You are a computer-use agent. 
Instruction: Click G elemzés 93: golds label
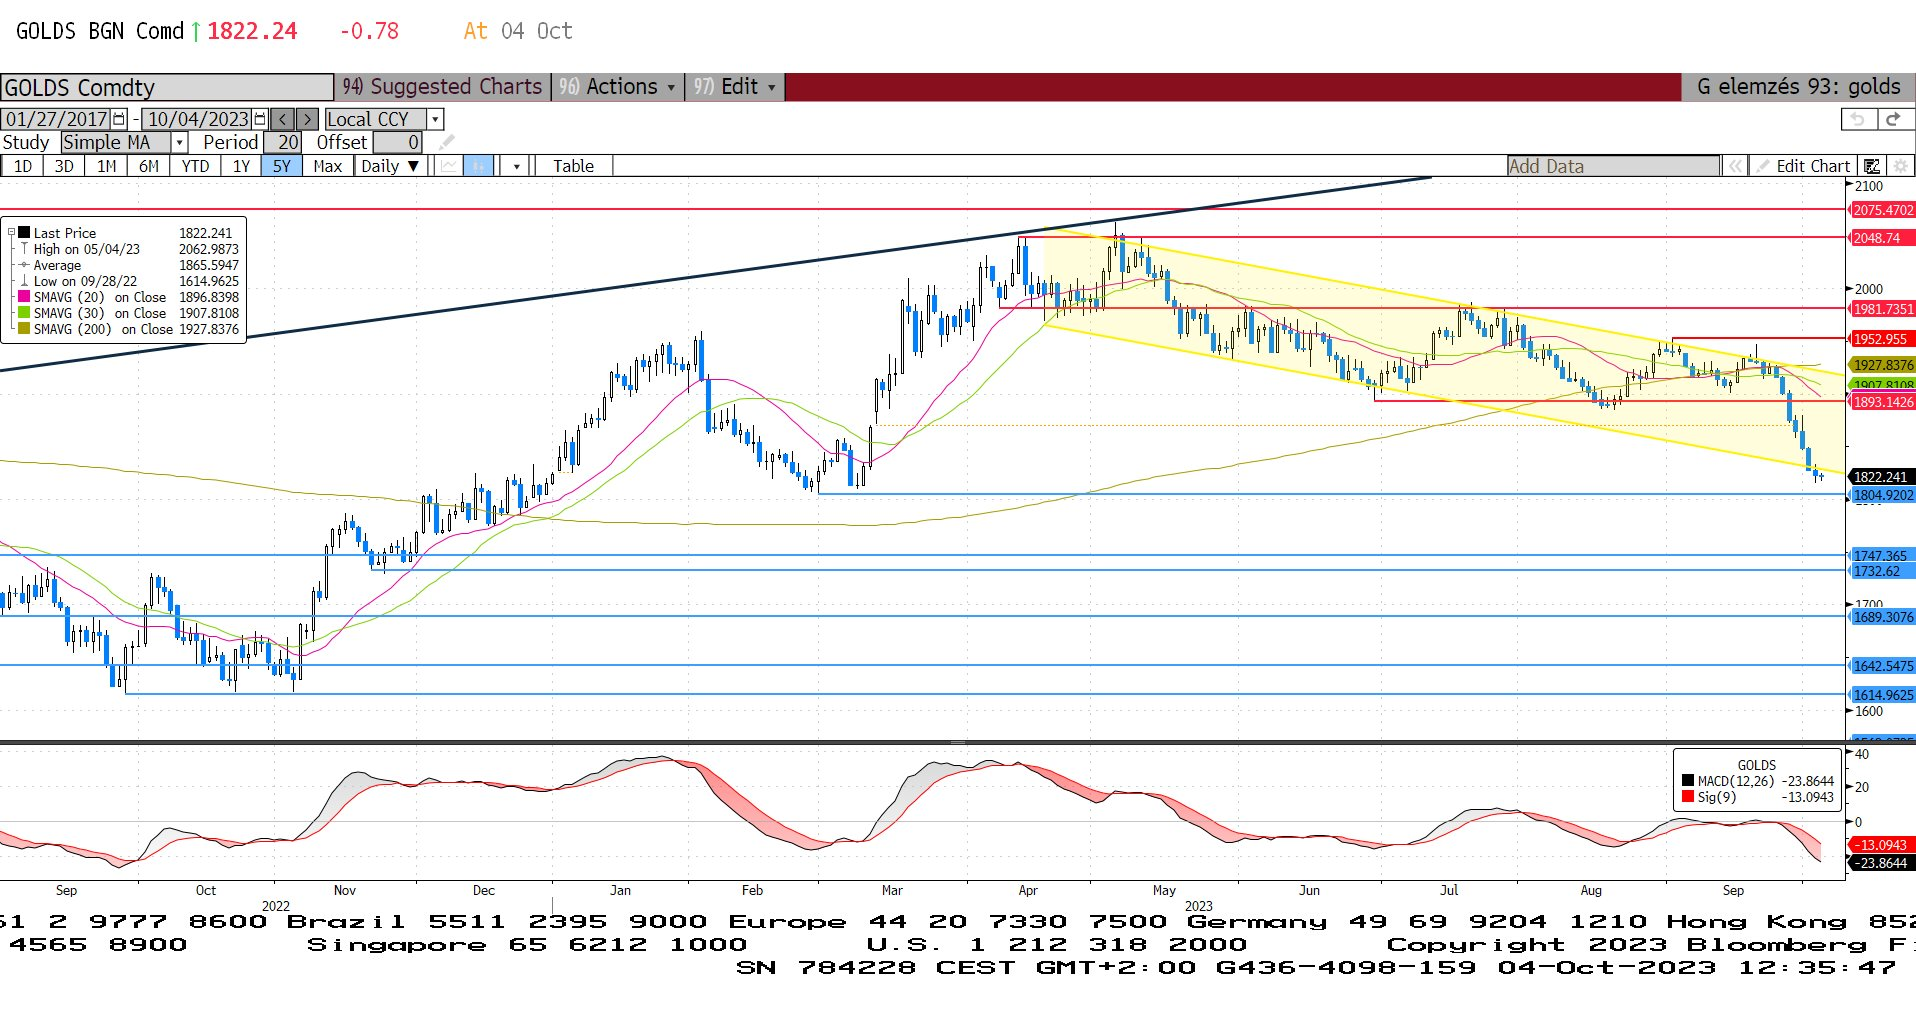(1798, 87)
